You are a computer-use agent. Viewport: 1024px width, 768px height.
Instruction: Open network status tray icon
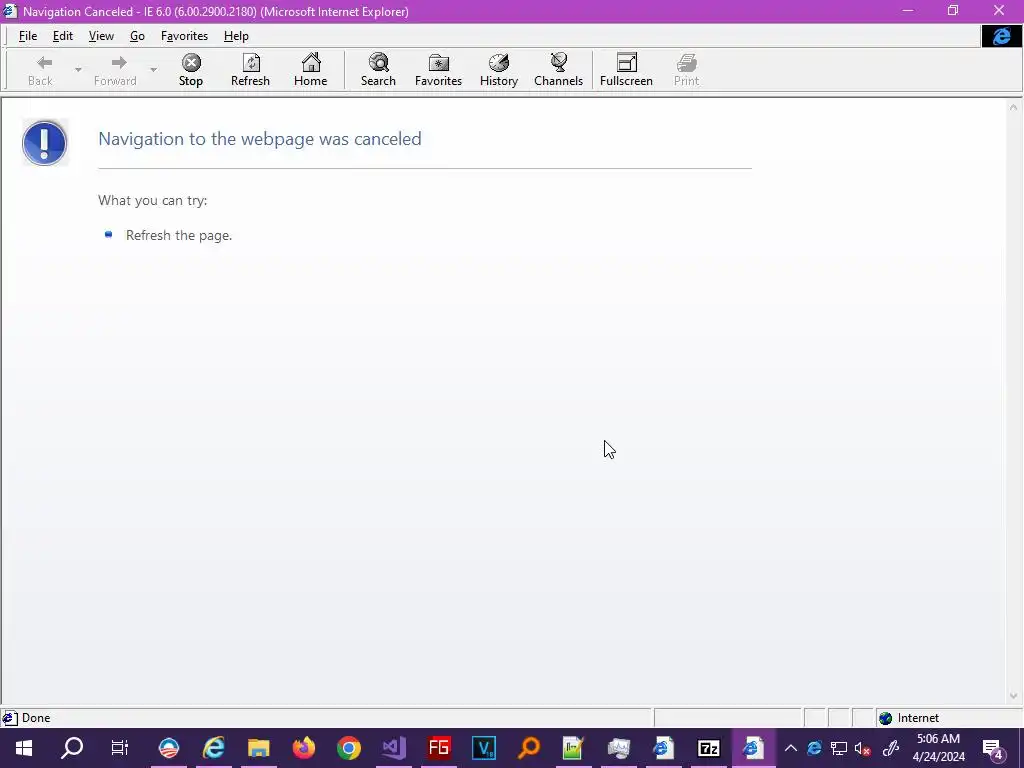[839, 748]
